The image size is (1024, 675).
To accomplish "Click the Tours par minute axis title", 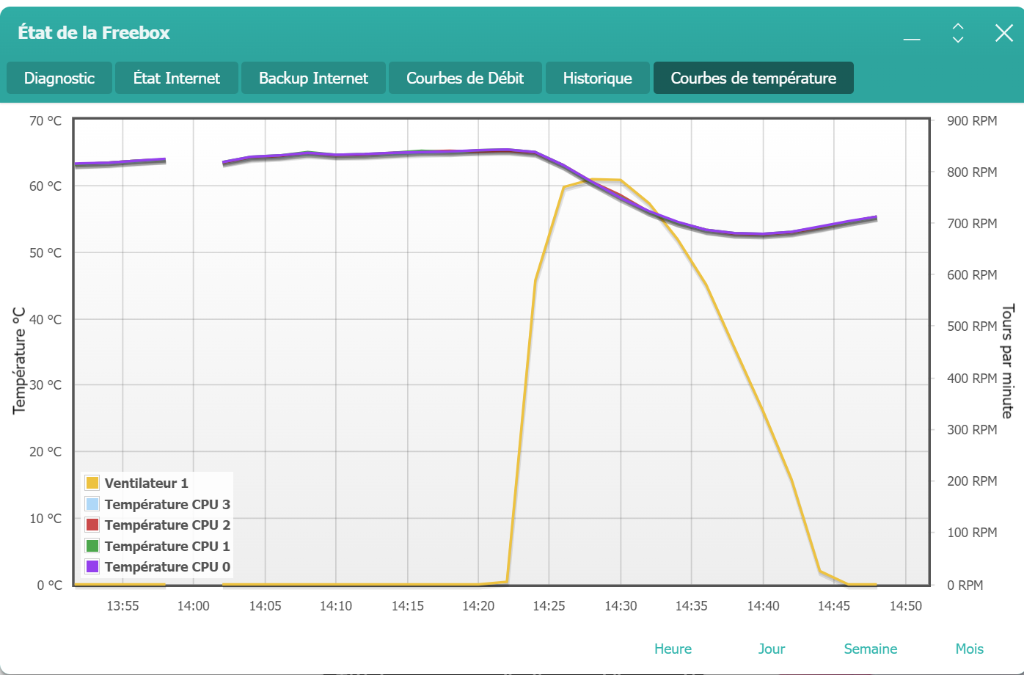I will click(x=1008, y=361).
